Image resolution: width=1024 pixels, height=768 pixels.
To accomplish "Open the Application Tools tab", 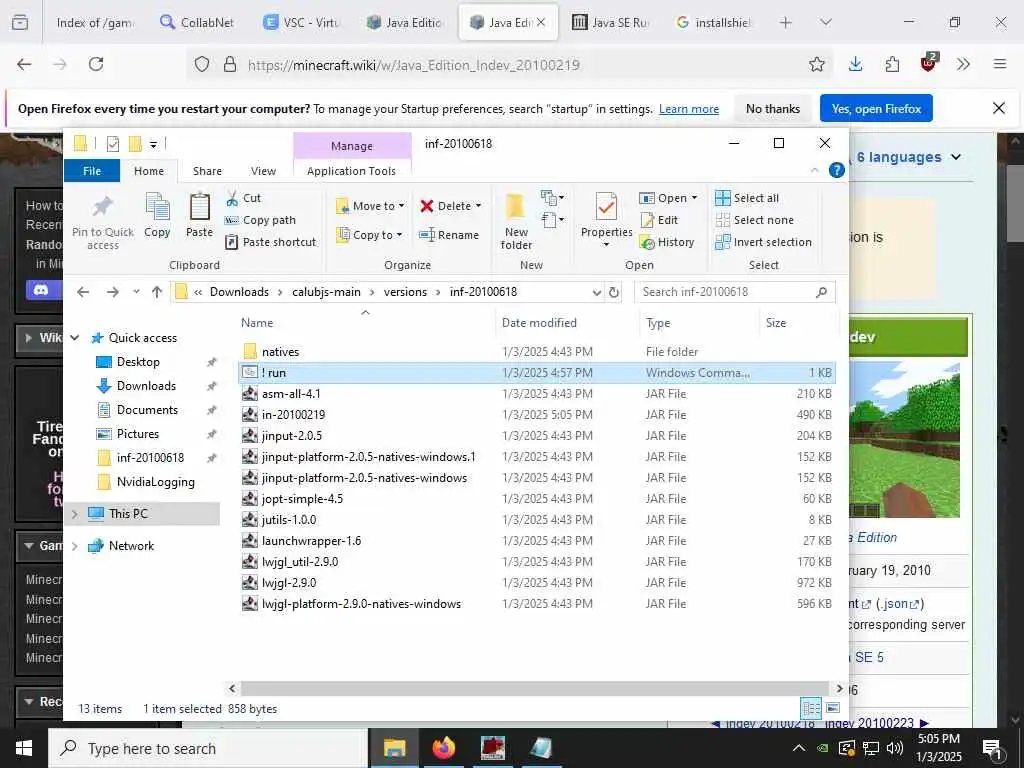I will 351,170.
